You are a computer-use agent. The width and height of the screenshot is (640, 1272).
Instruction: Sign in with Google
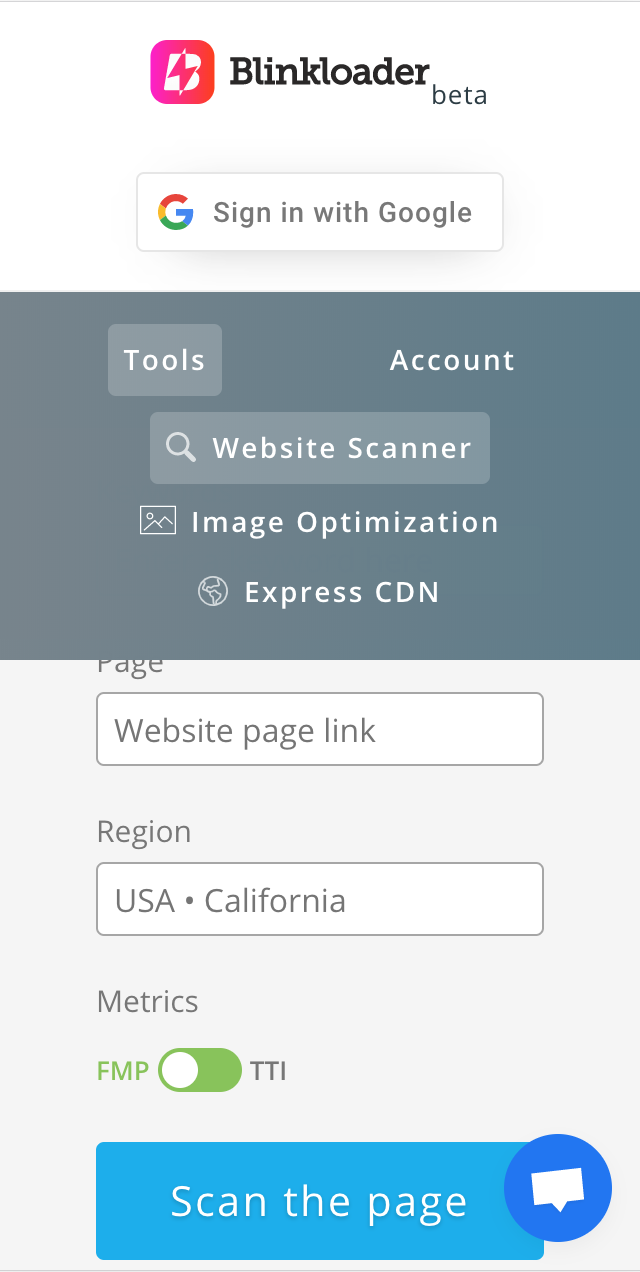[320, 212]
